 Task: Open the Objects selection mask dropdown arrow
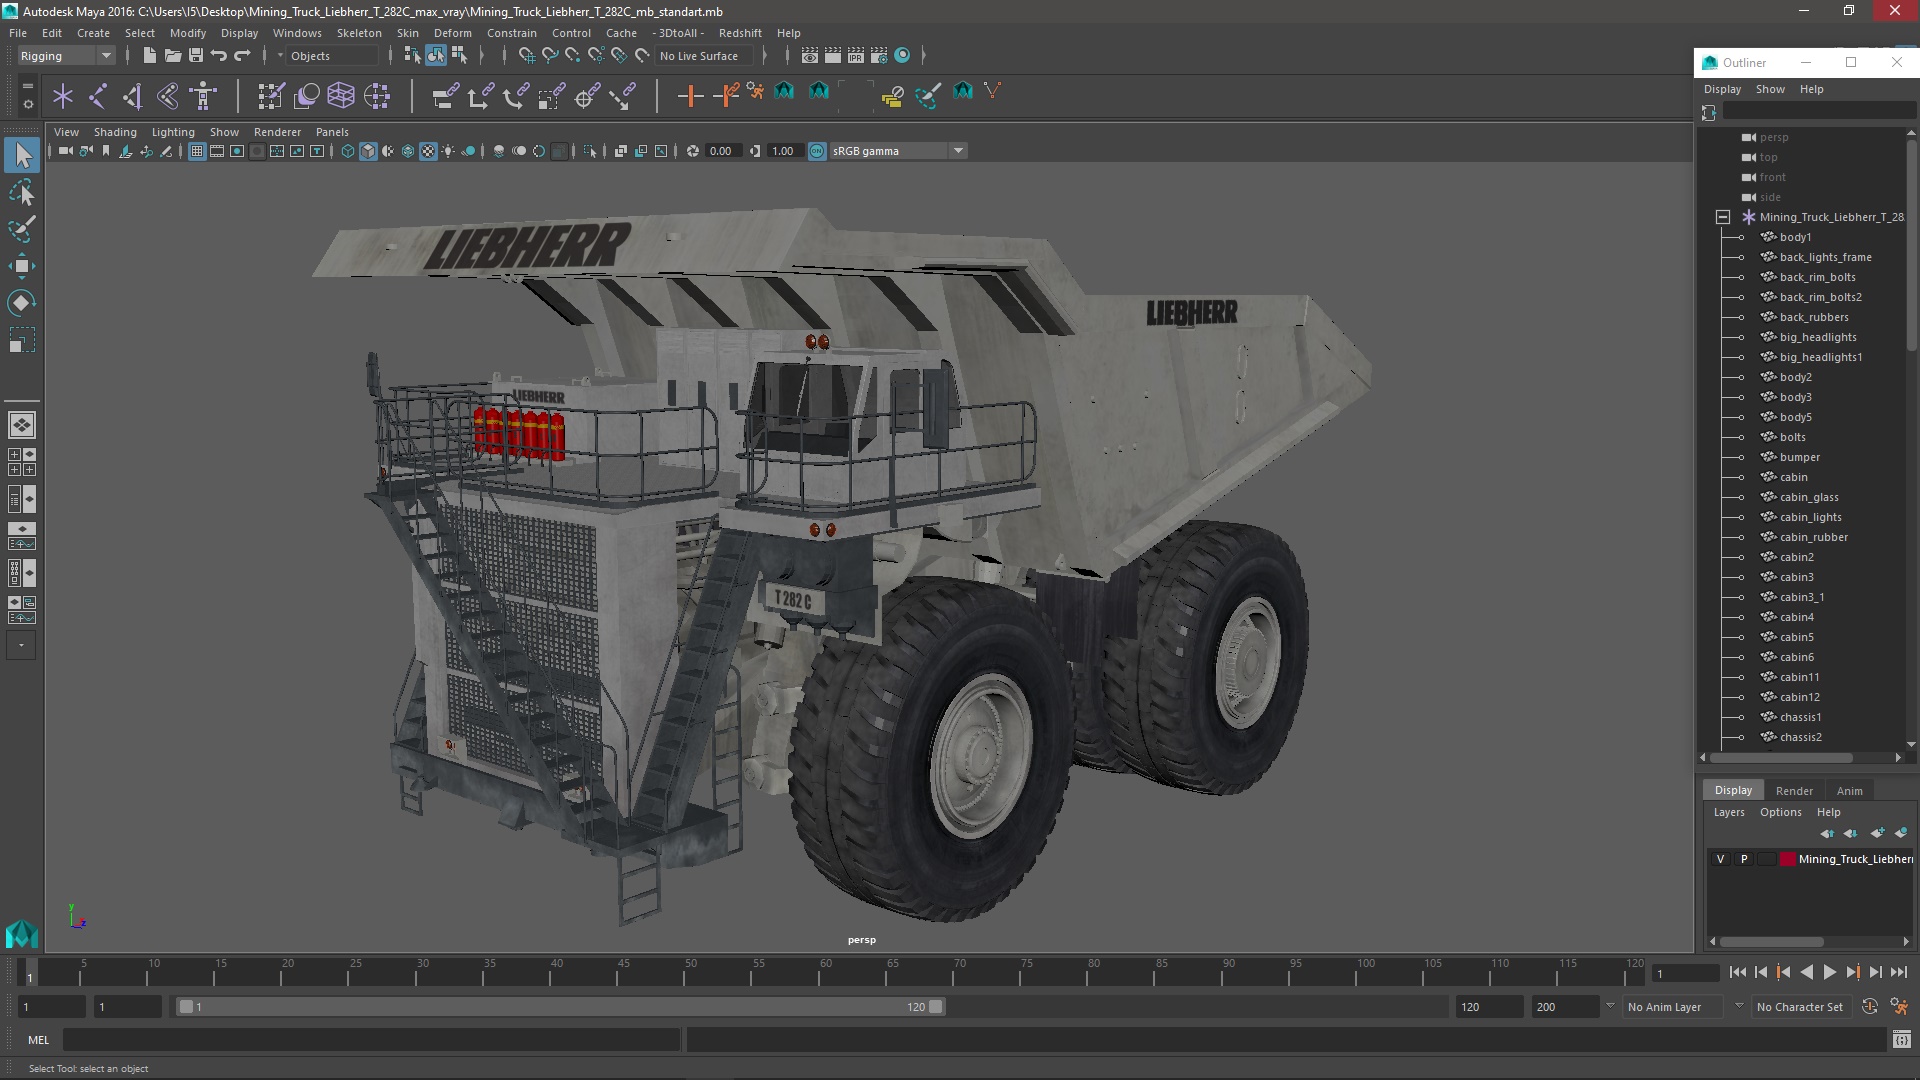point(280,56)
